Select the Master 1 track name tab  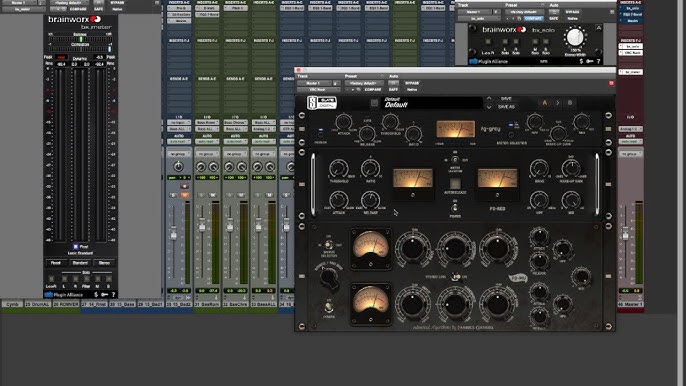point(630,304)
